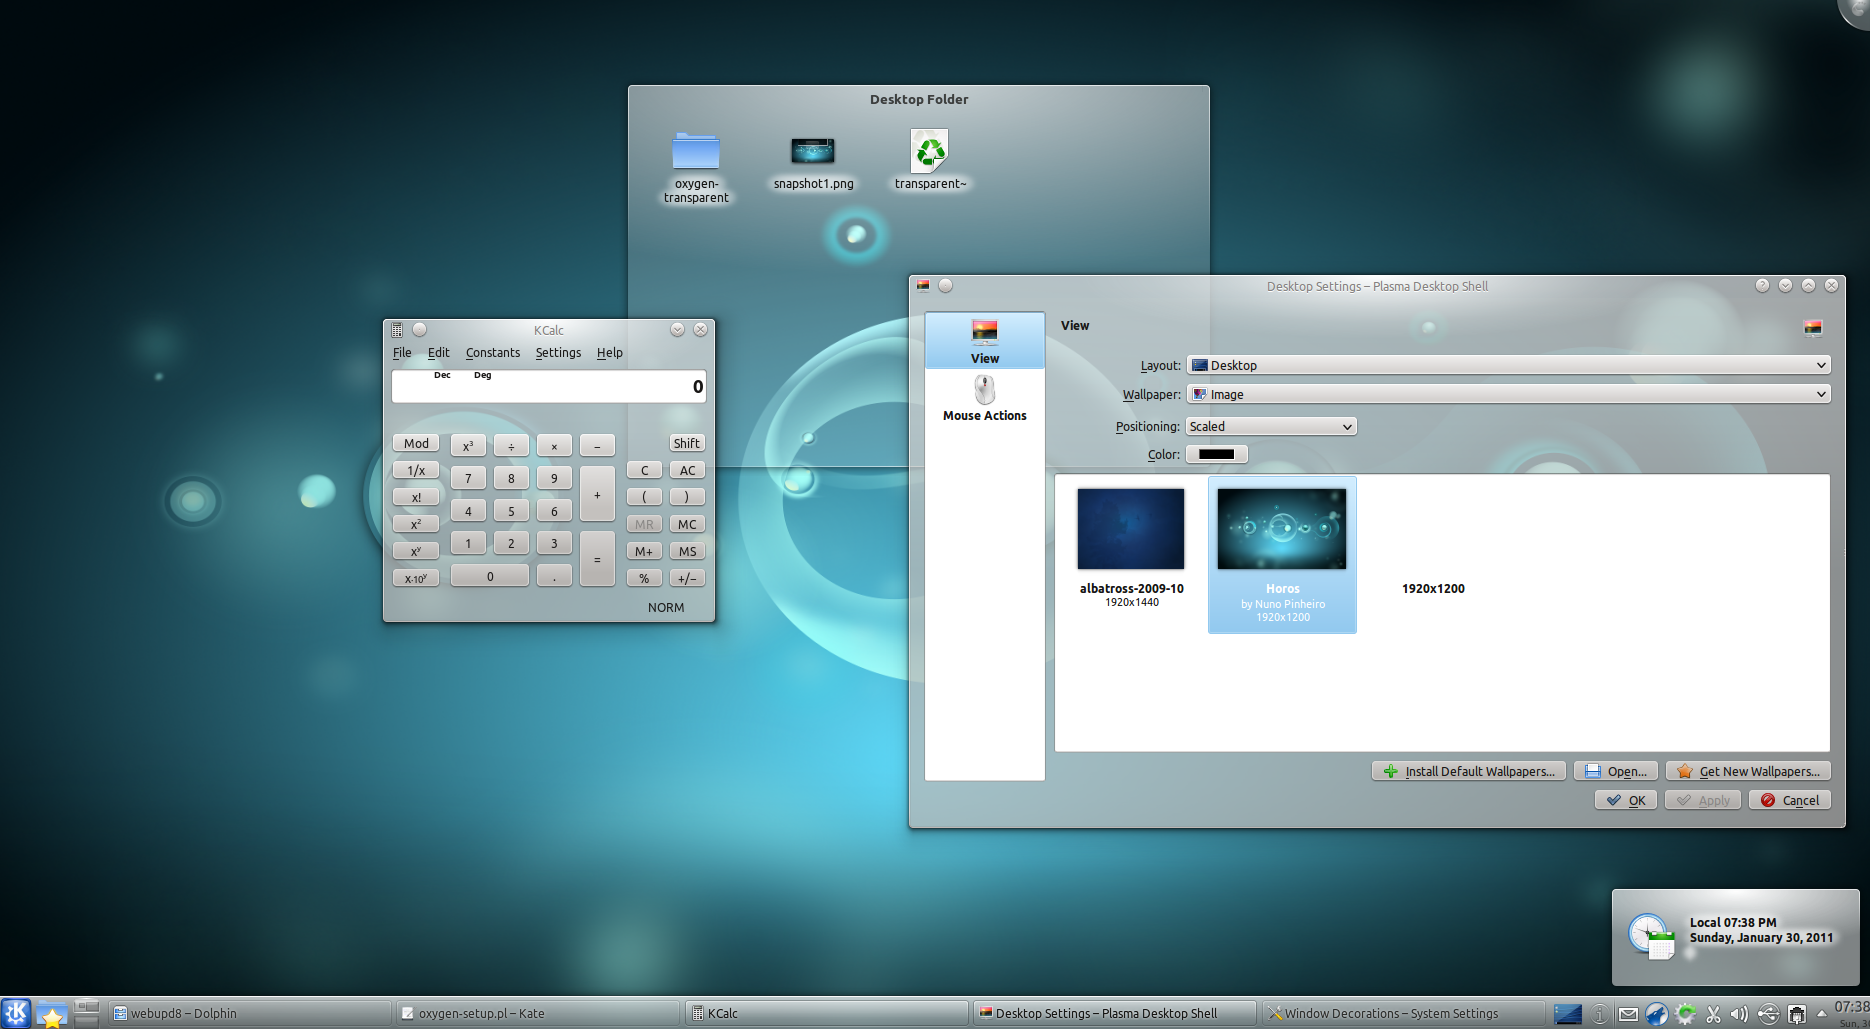Open the KDE Kickoff application launcher
Image resolution: width=1870 pixels, height=1029 pixels.
[16, 1013]
